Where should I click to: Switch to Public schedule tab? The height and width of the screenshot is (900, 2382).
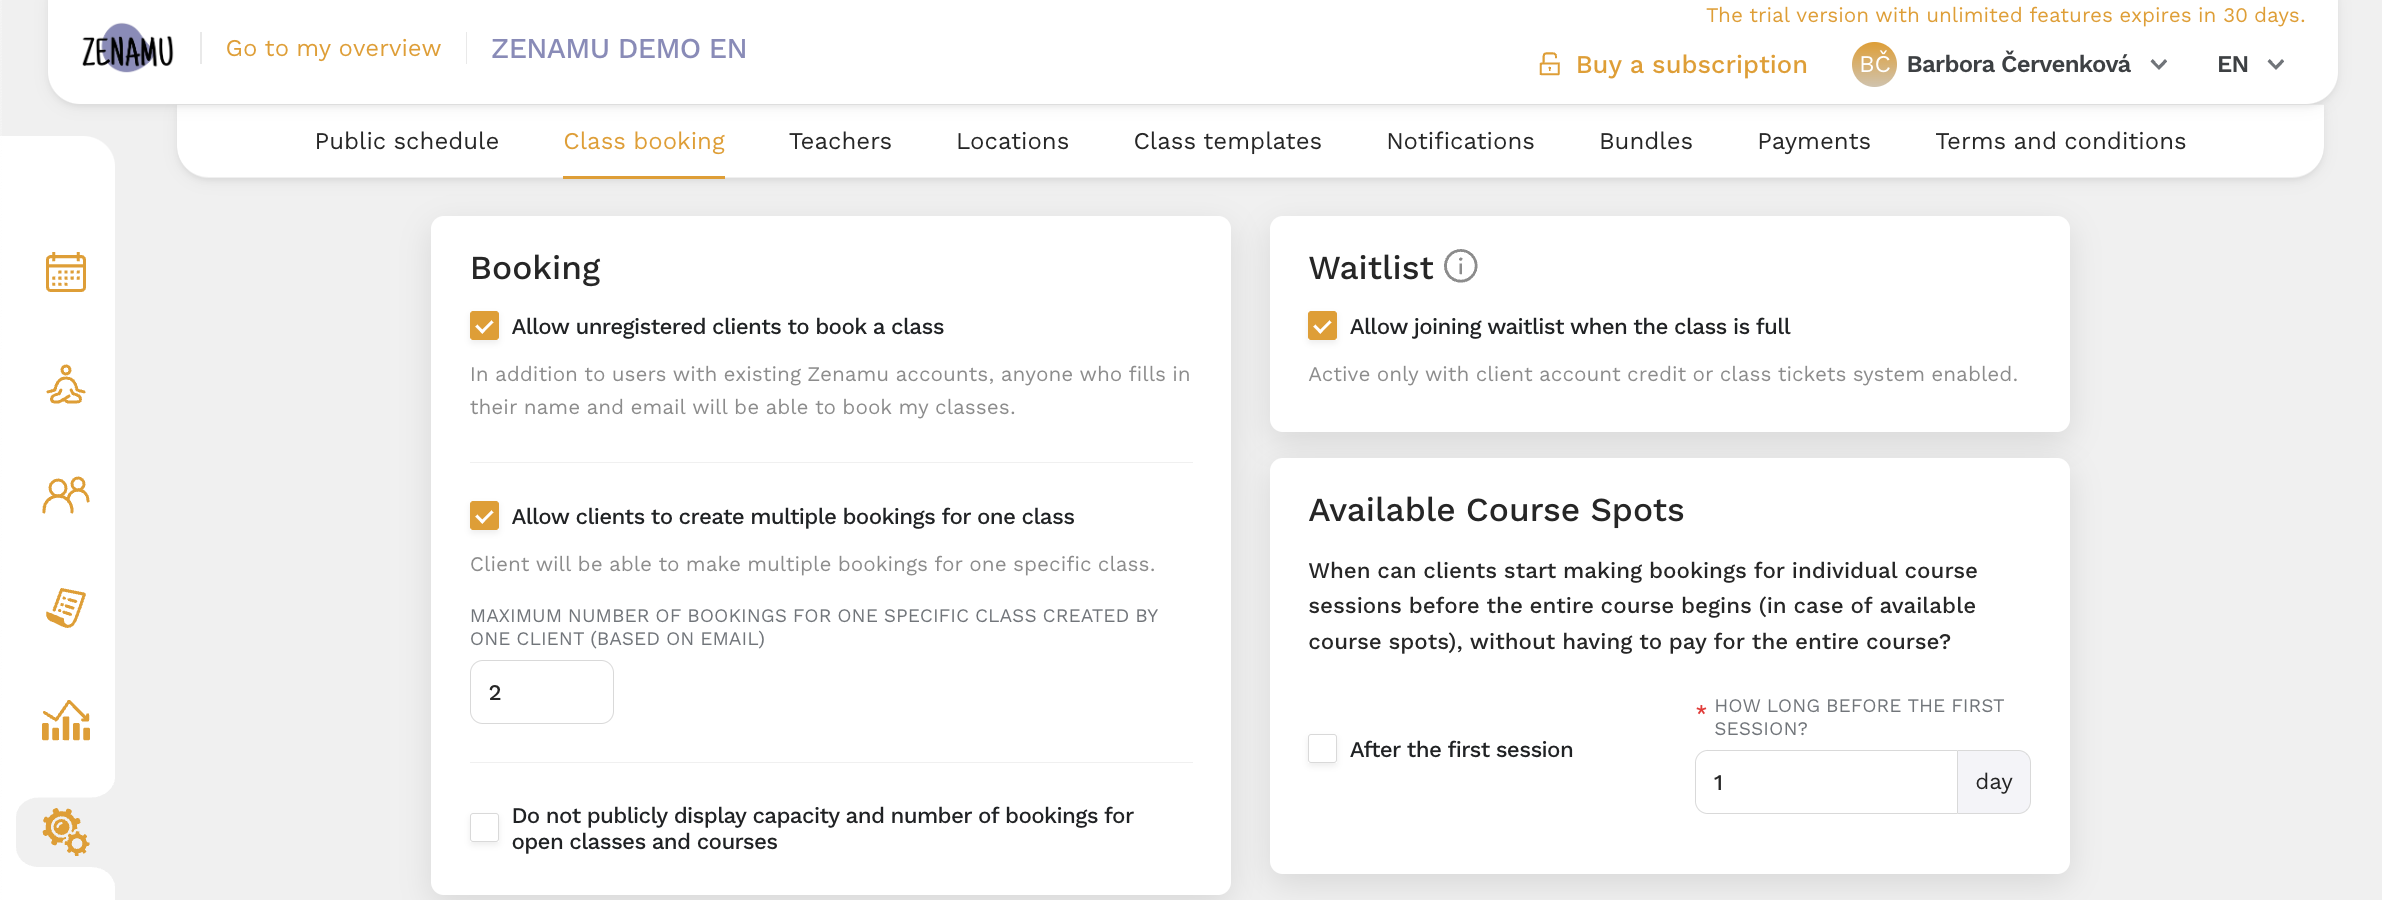pyautogui.click(x=407, y=141)
